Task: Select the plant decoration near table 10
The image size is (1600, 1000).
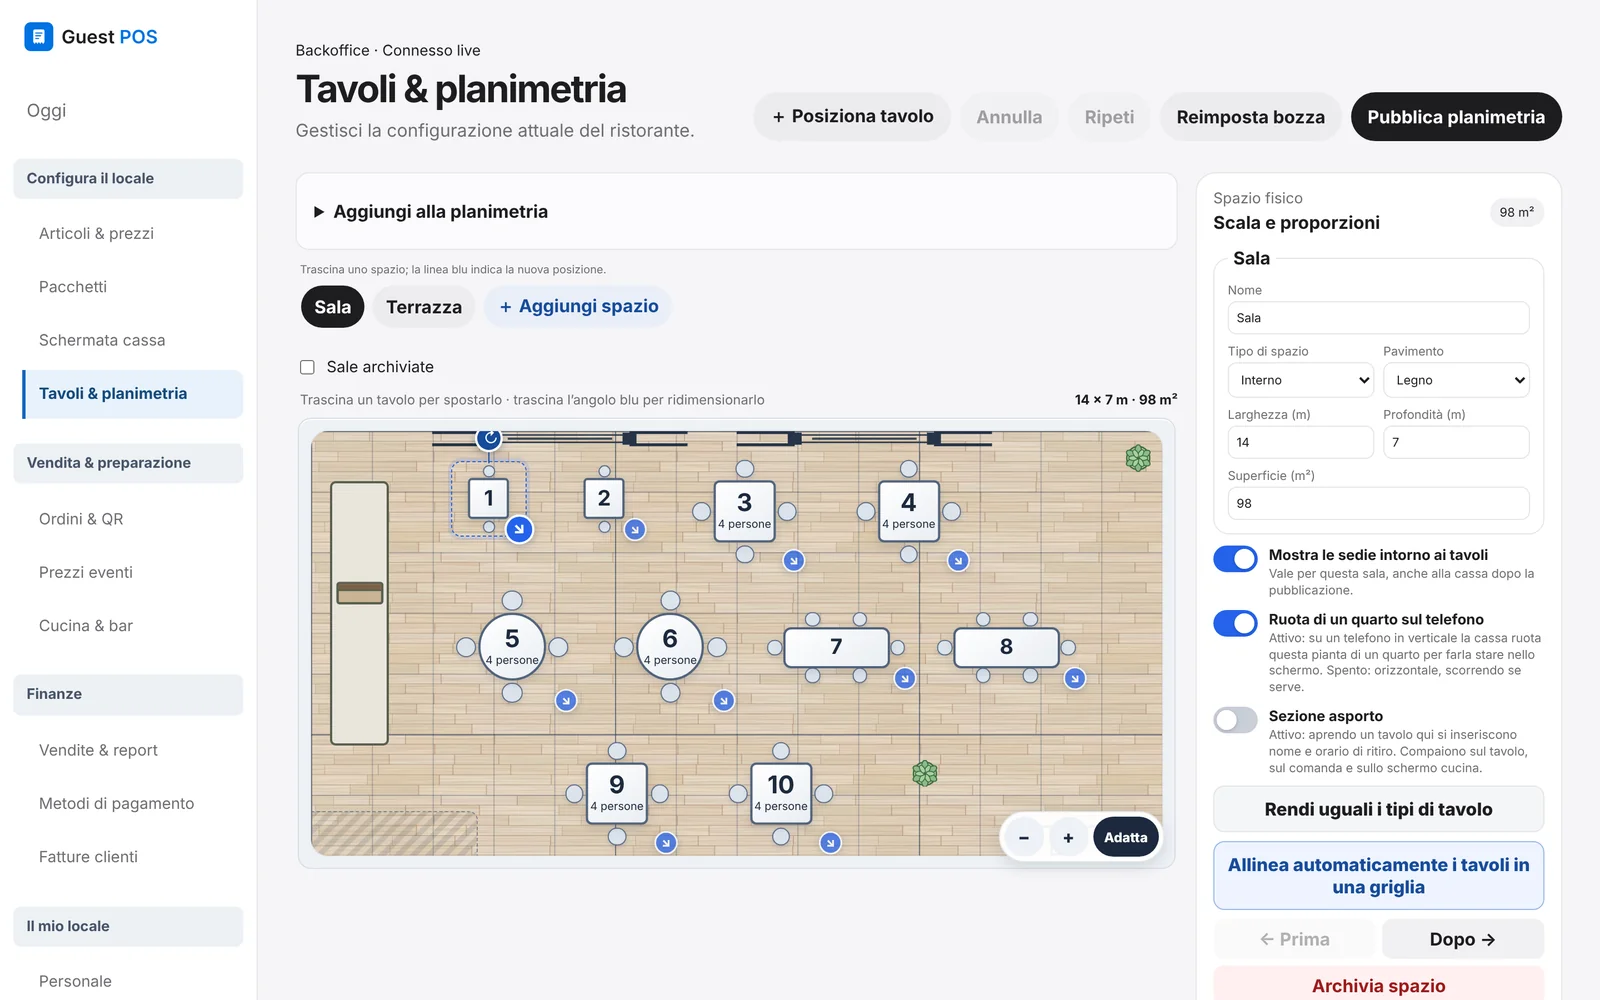Action: click(x=925, y=773)
